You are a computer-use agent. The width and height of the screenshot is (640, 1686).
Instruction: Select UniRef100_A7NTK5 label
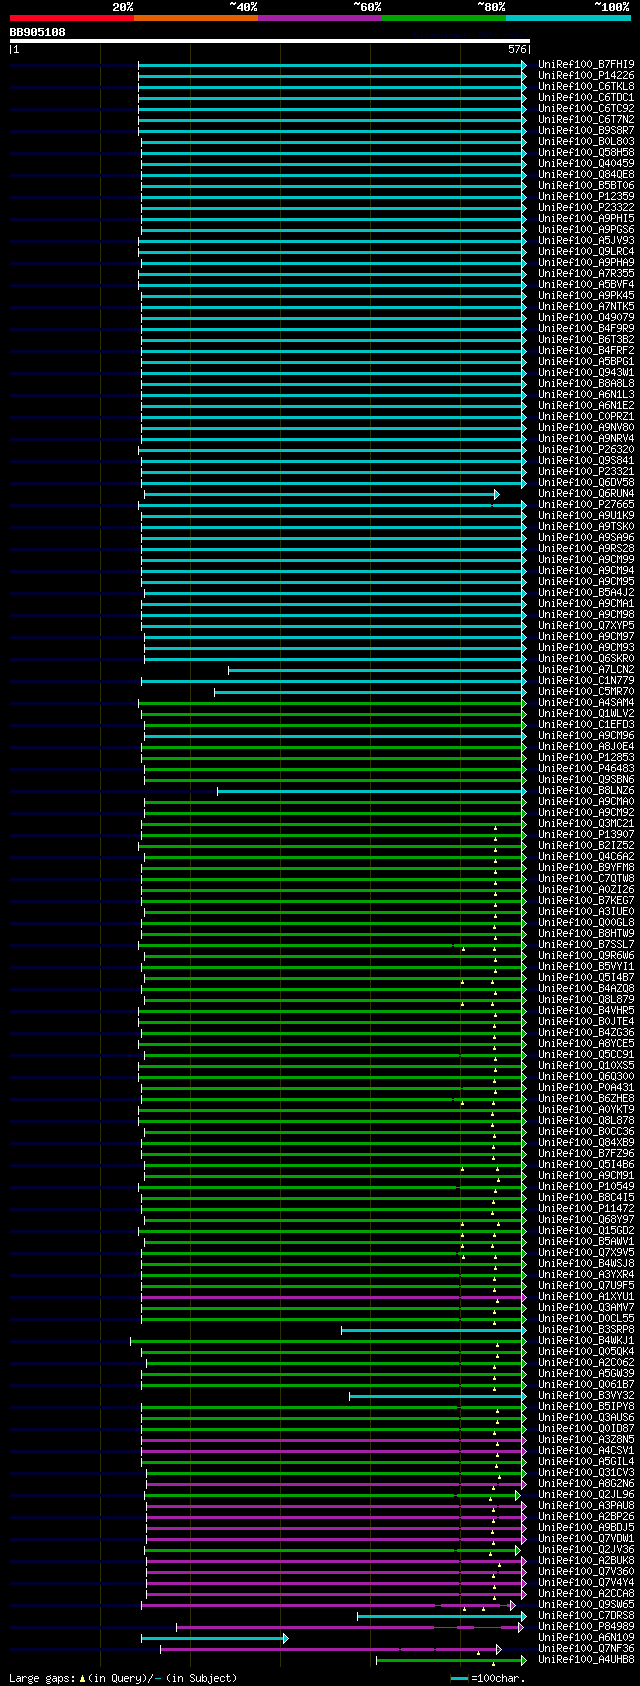click(x=586, y=306)
